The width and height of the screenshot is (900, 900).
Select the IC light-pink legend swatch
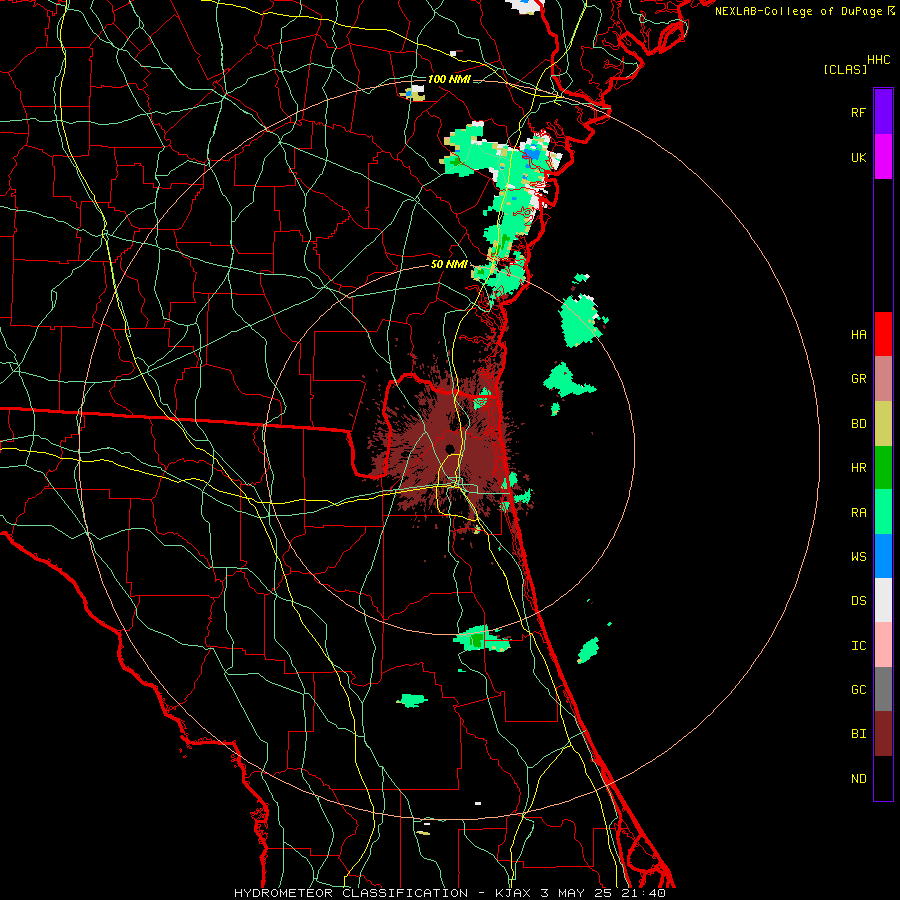(x=883, y=645)
